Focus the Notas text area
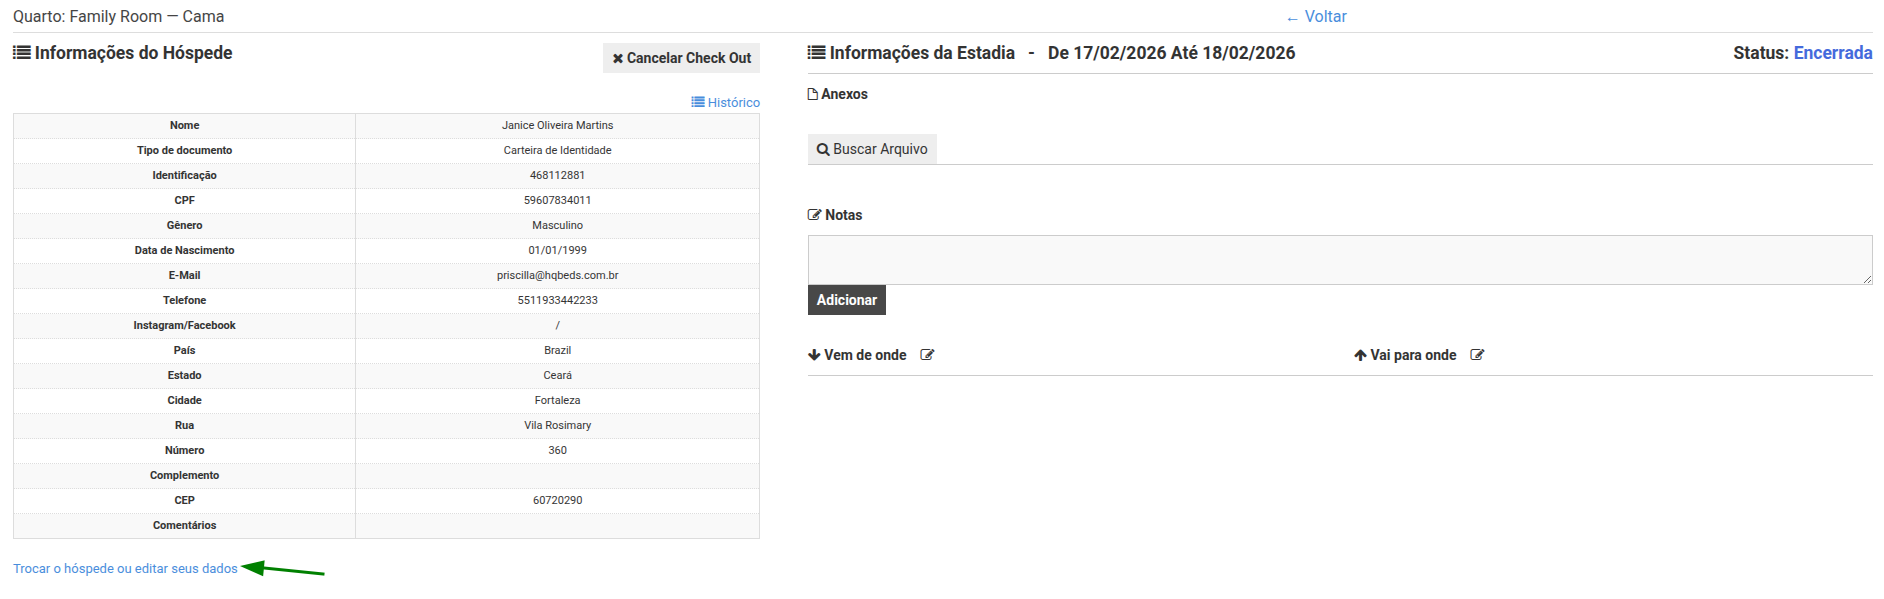1884x599 pixels. (1339, 260)
